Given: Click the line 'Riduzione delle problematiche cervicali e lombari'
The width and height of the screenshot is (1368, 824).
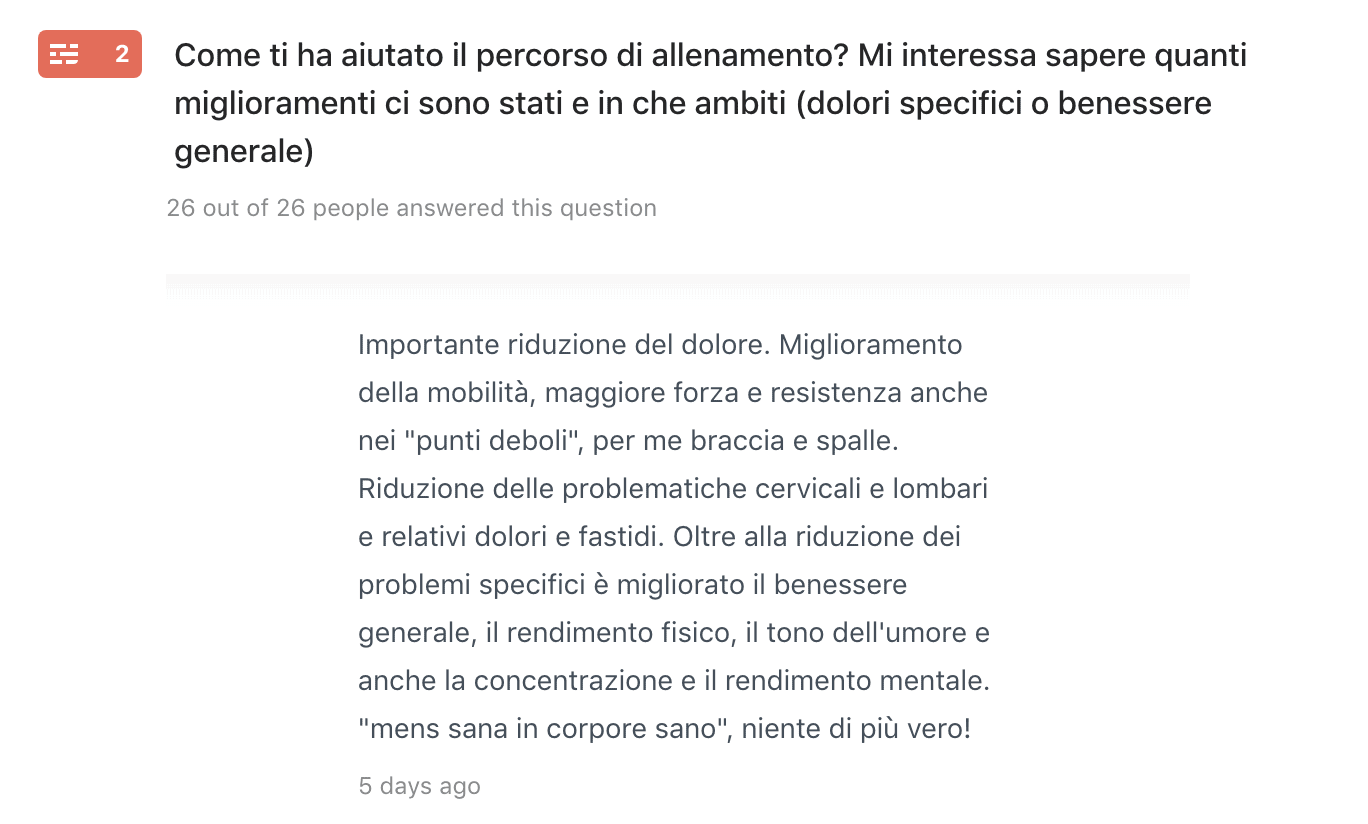Looking at the screenshot, I should [673, 489].
